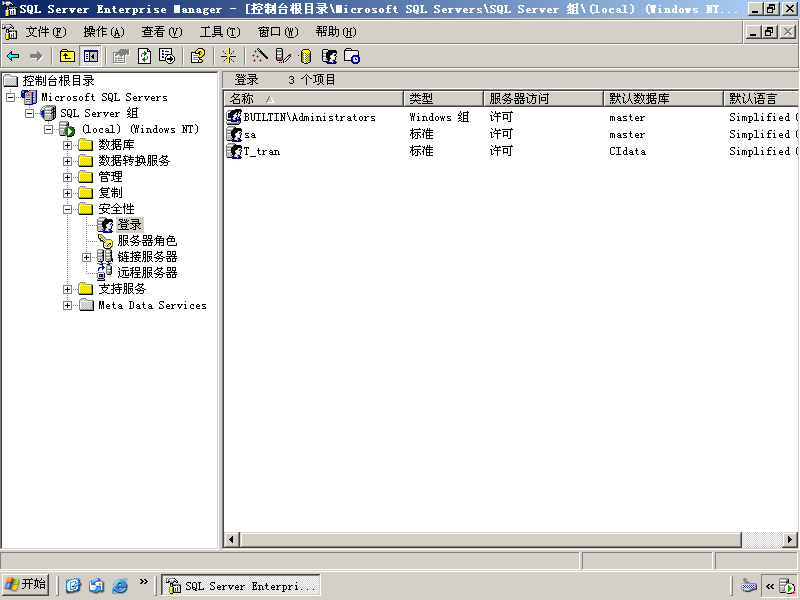Select the SQL Server 组 icon
Image resolution: width=800 pixels, height=600 pixels.
click(48, 113)
